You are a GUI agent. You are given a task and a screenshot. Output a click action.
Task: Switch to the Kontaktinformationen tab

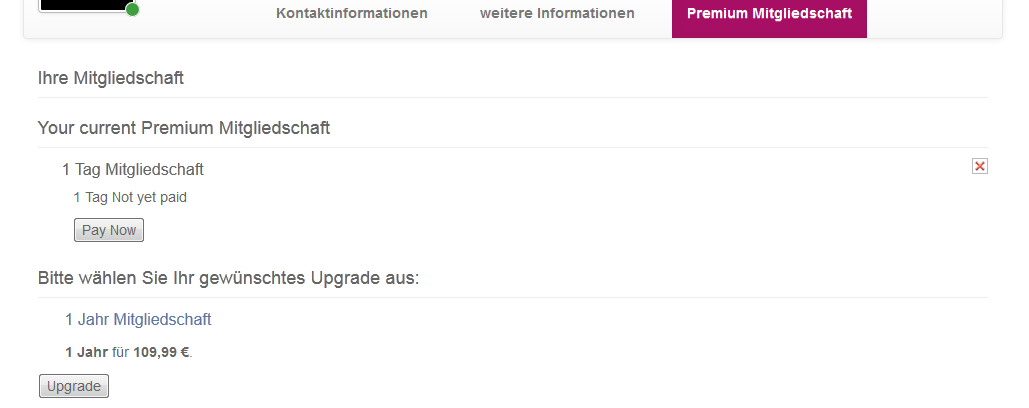[352, 13]
